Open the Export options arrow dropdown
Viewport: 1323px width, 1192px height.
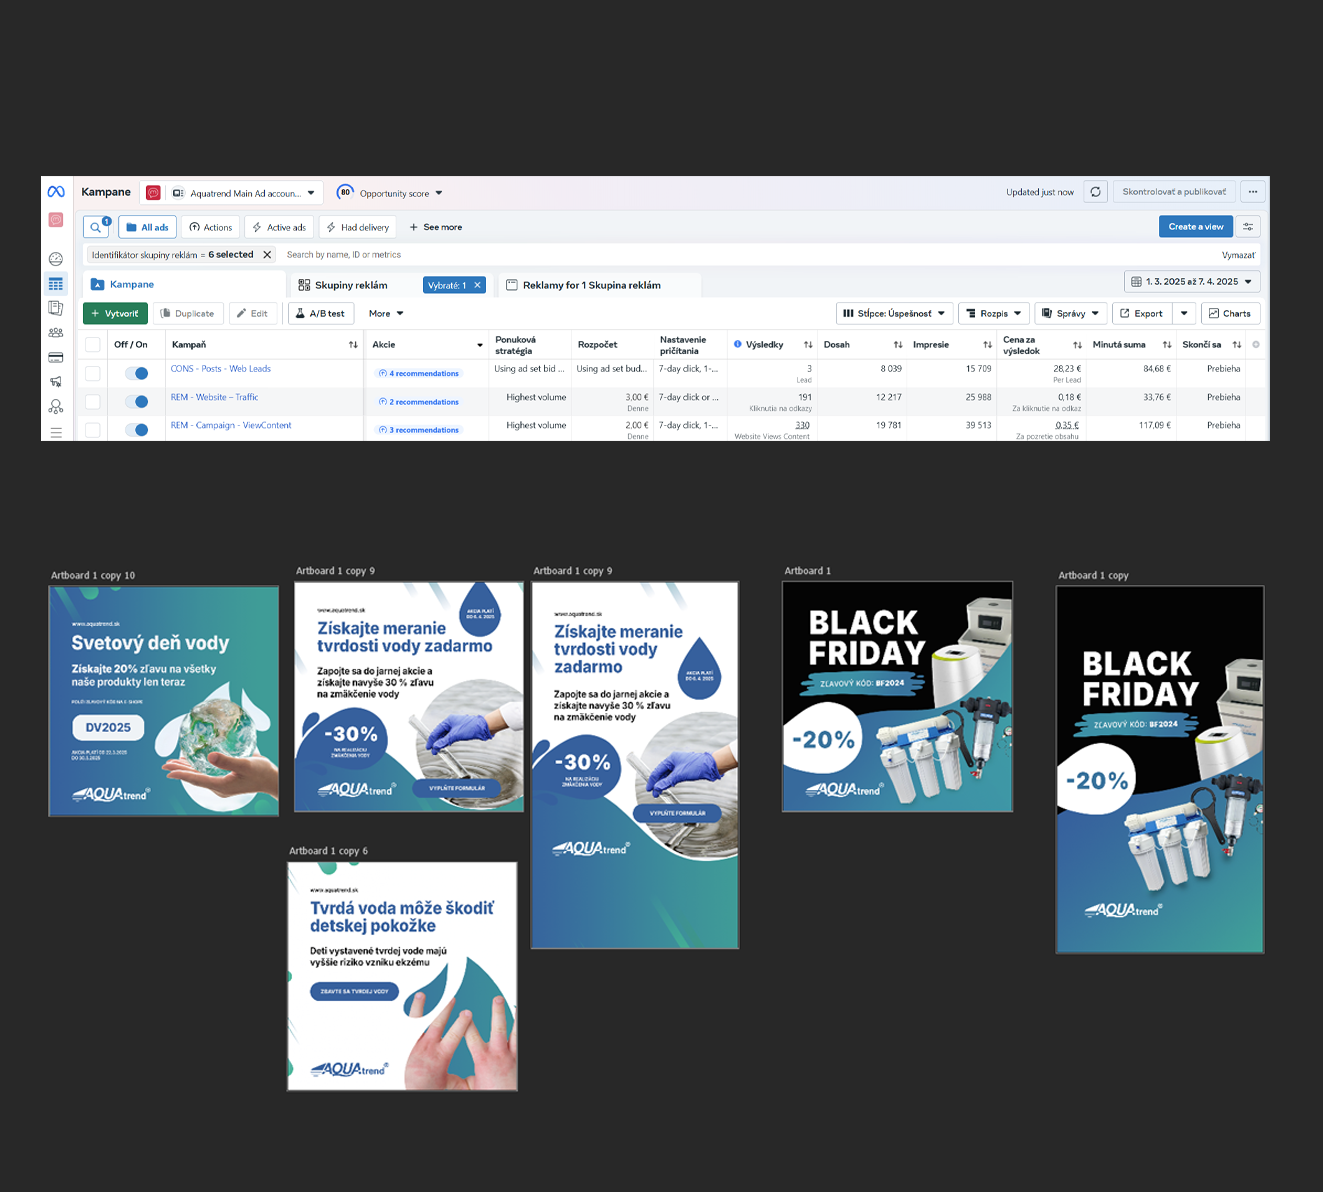pos(1184,314)
